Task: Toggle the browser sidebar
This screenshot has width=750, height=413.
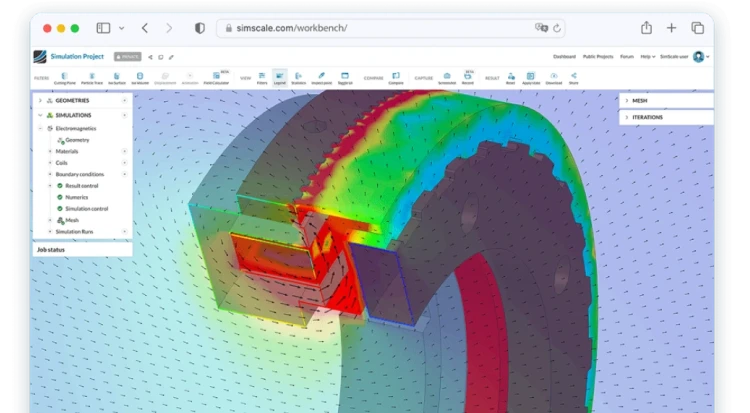Action: (103, 28)
